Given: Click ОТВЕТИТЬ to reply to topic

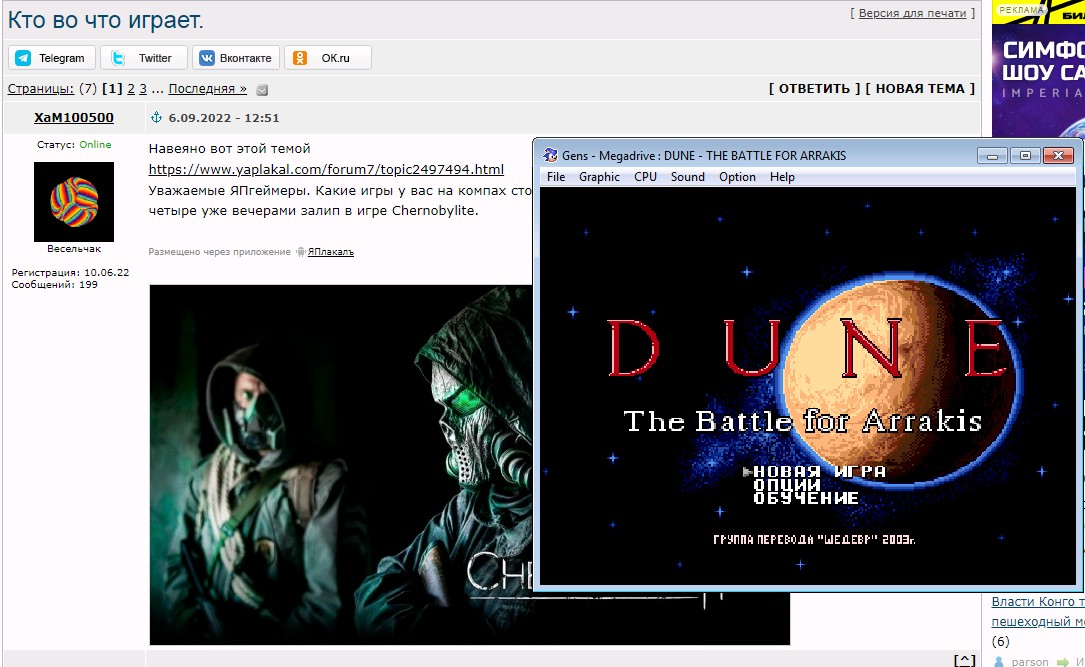Looking at the screenshot, I should tap(814, 89).
